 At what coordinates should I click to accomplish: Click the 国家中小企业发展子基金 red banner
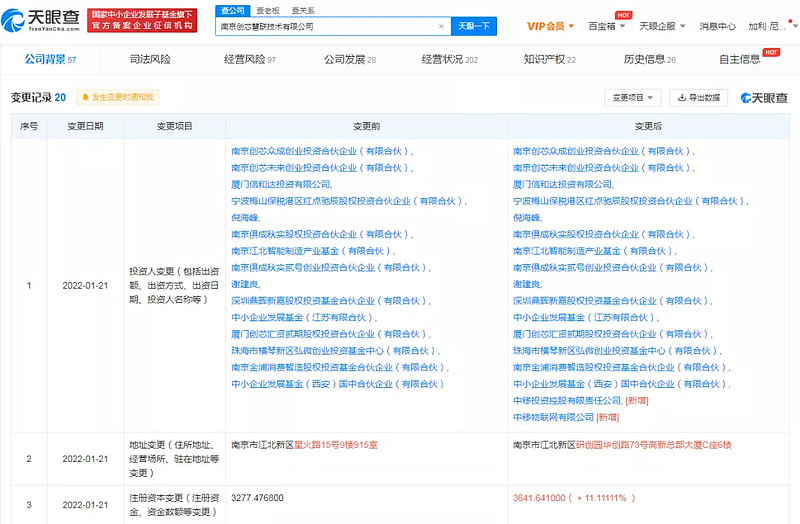pos(142,20)
